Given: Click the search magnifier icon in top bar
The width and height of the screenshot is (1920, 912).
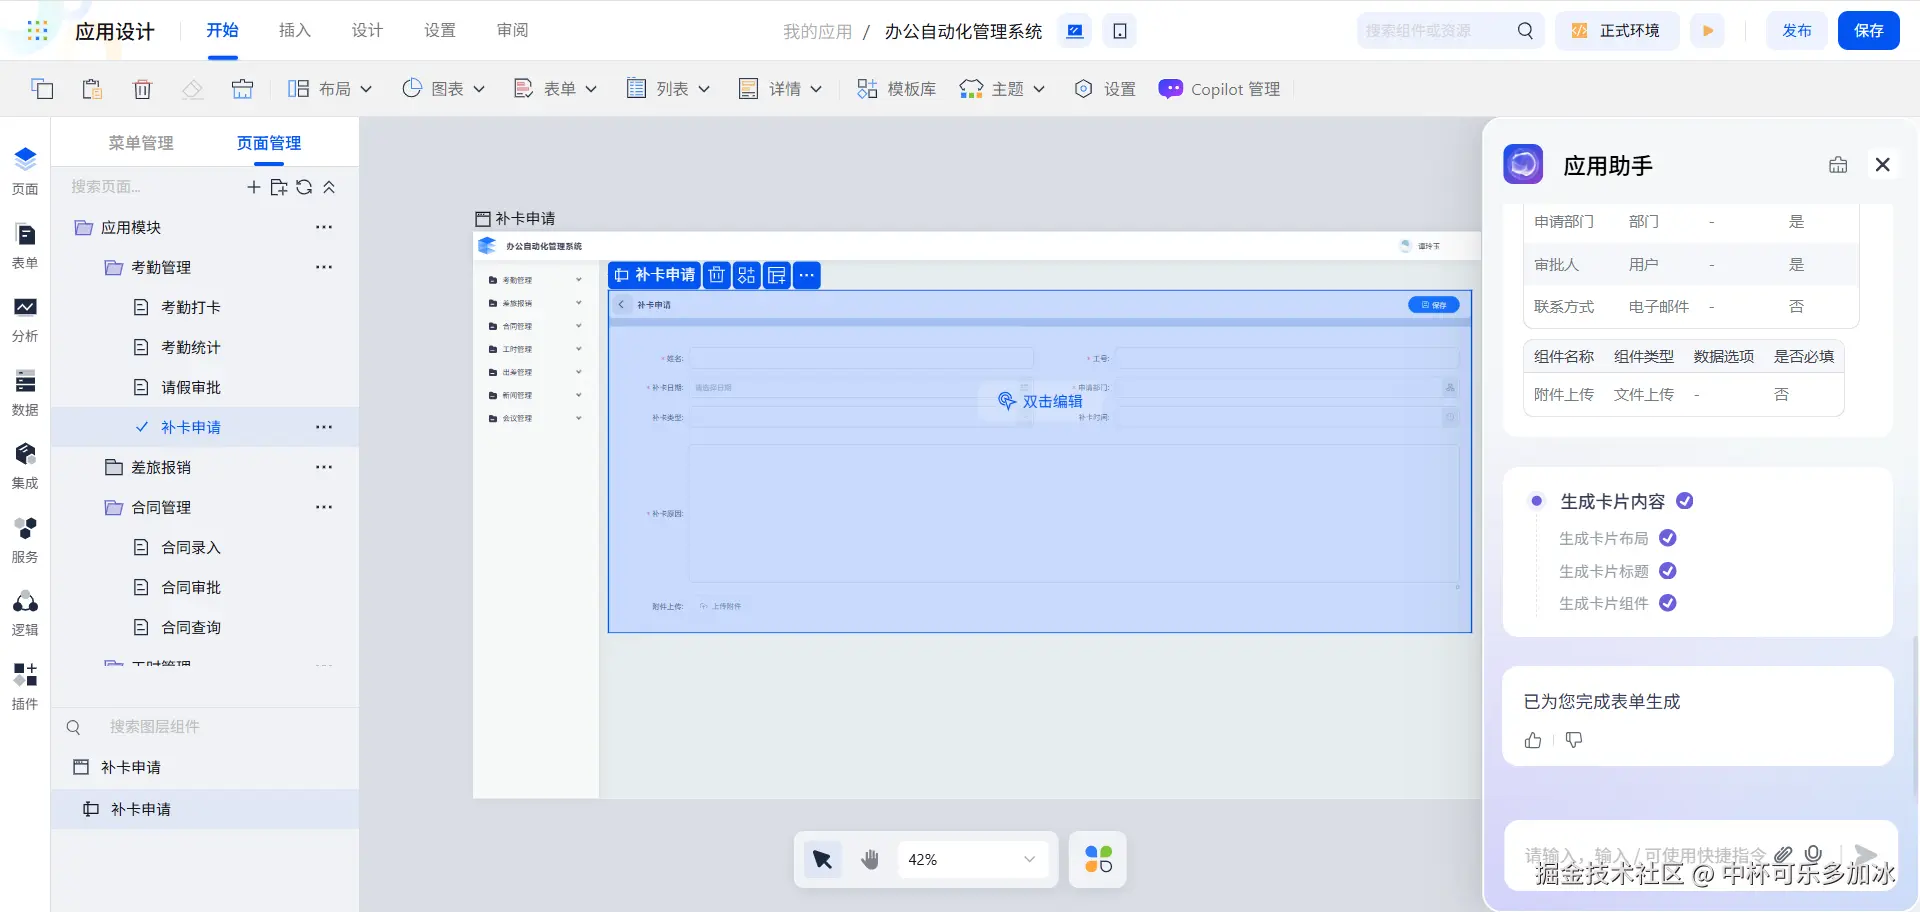Looking at the screenshot, I should click(x=1525, y=31).
